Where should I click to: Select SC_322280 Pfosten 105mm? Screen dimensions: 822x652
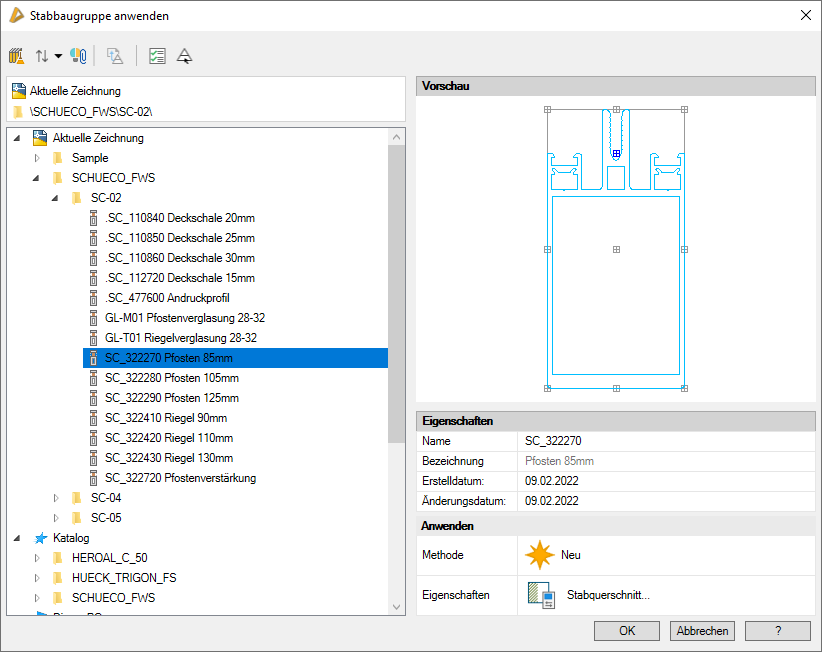pyautogui.click(x=171, y=378)
